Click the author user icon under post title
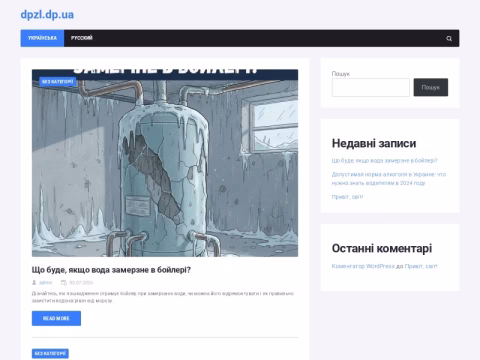Viewport: 480px width, 360px height. click(34, 282)
